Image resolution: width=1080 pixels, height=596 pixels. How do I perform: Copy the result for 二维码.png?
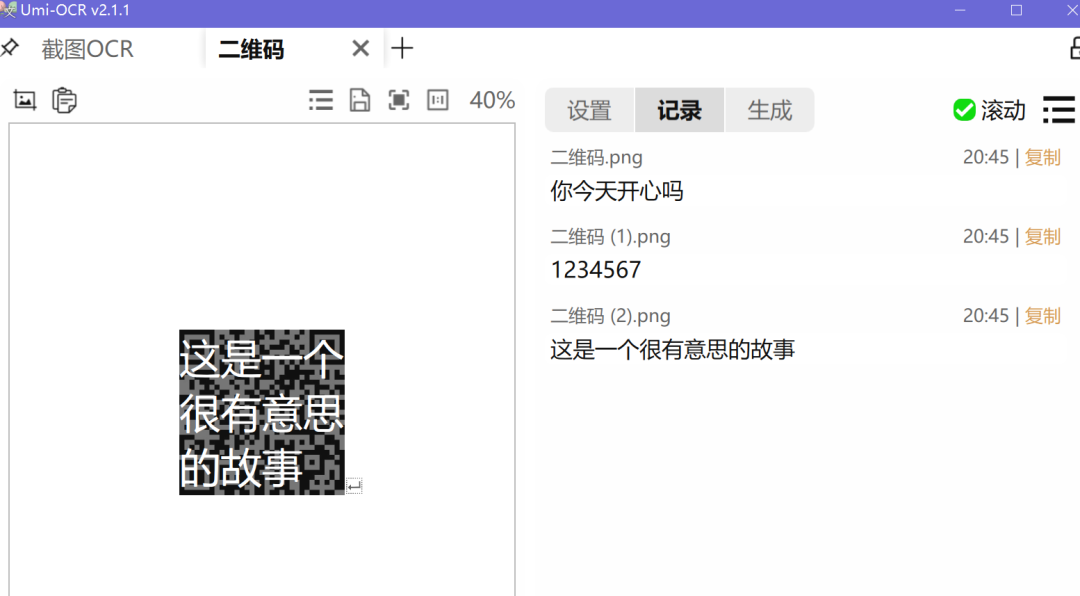pyautogui.click(x=1043, y=157)
